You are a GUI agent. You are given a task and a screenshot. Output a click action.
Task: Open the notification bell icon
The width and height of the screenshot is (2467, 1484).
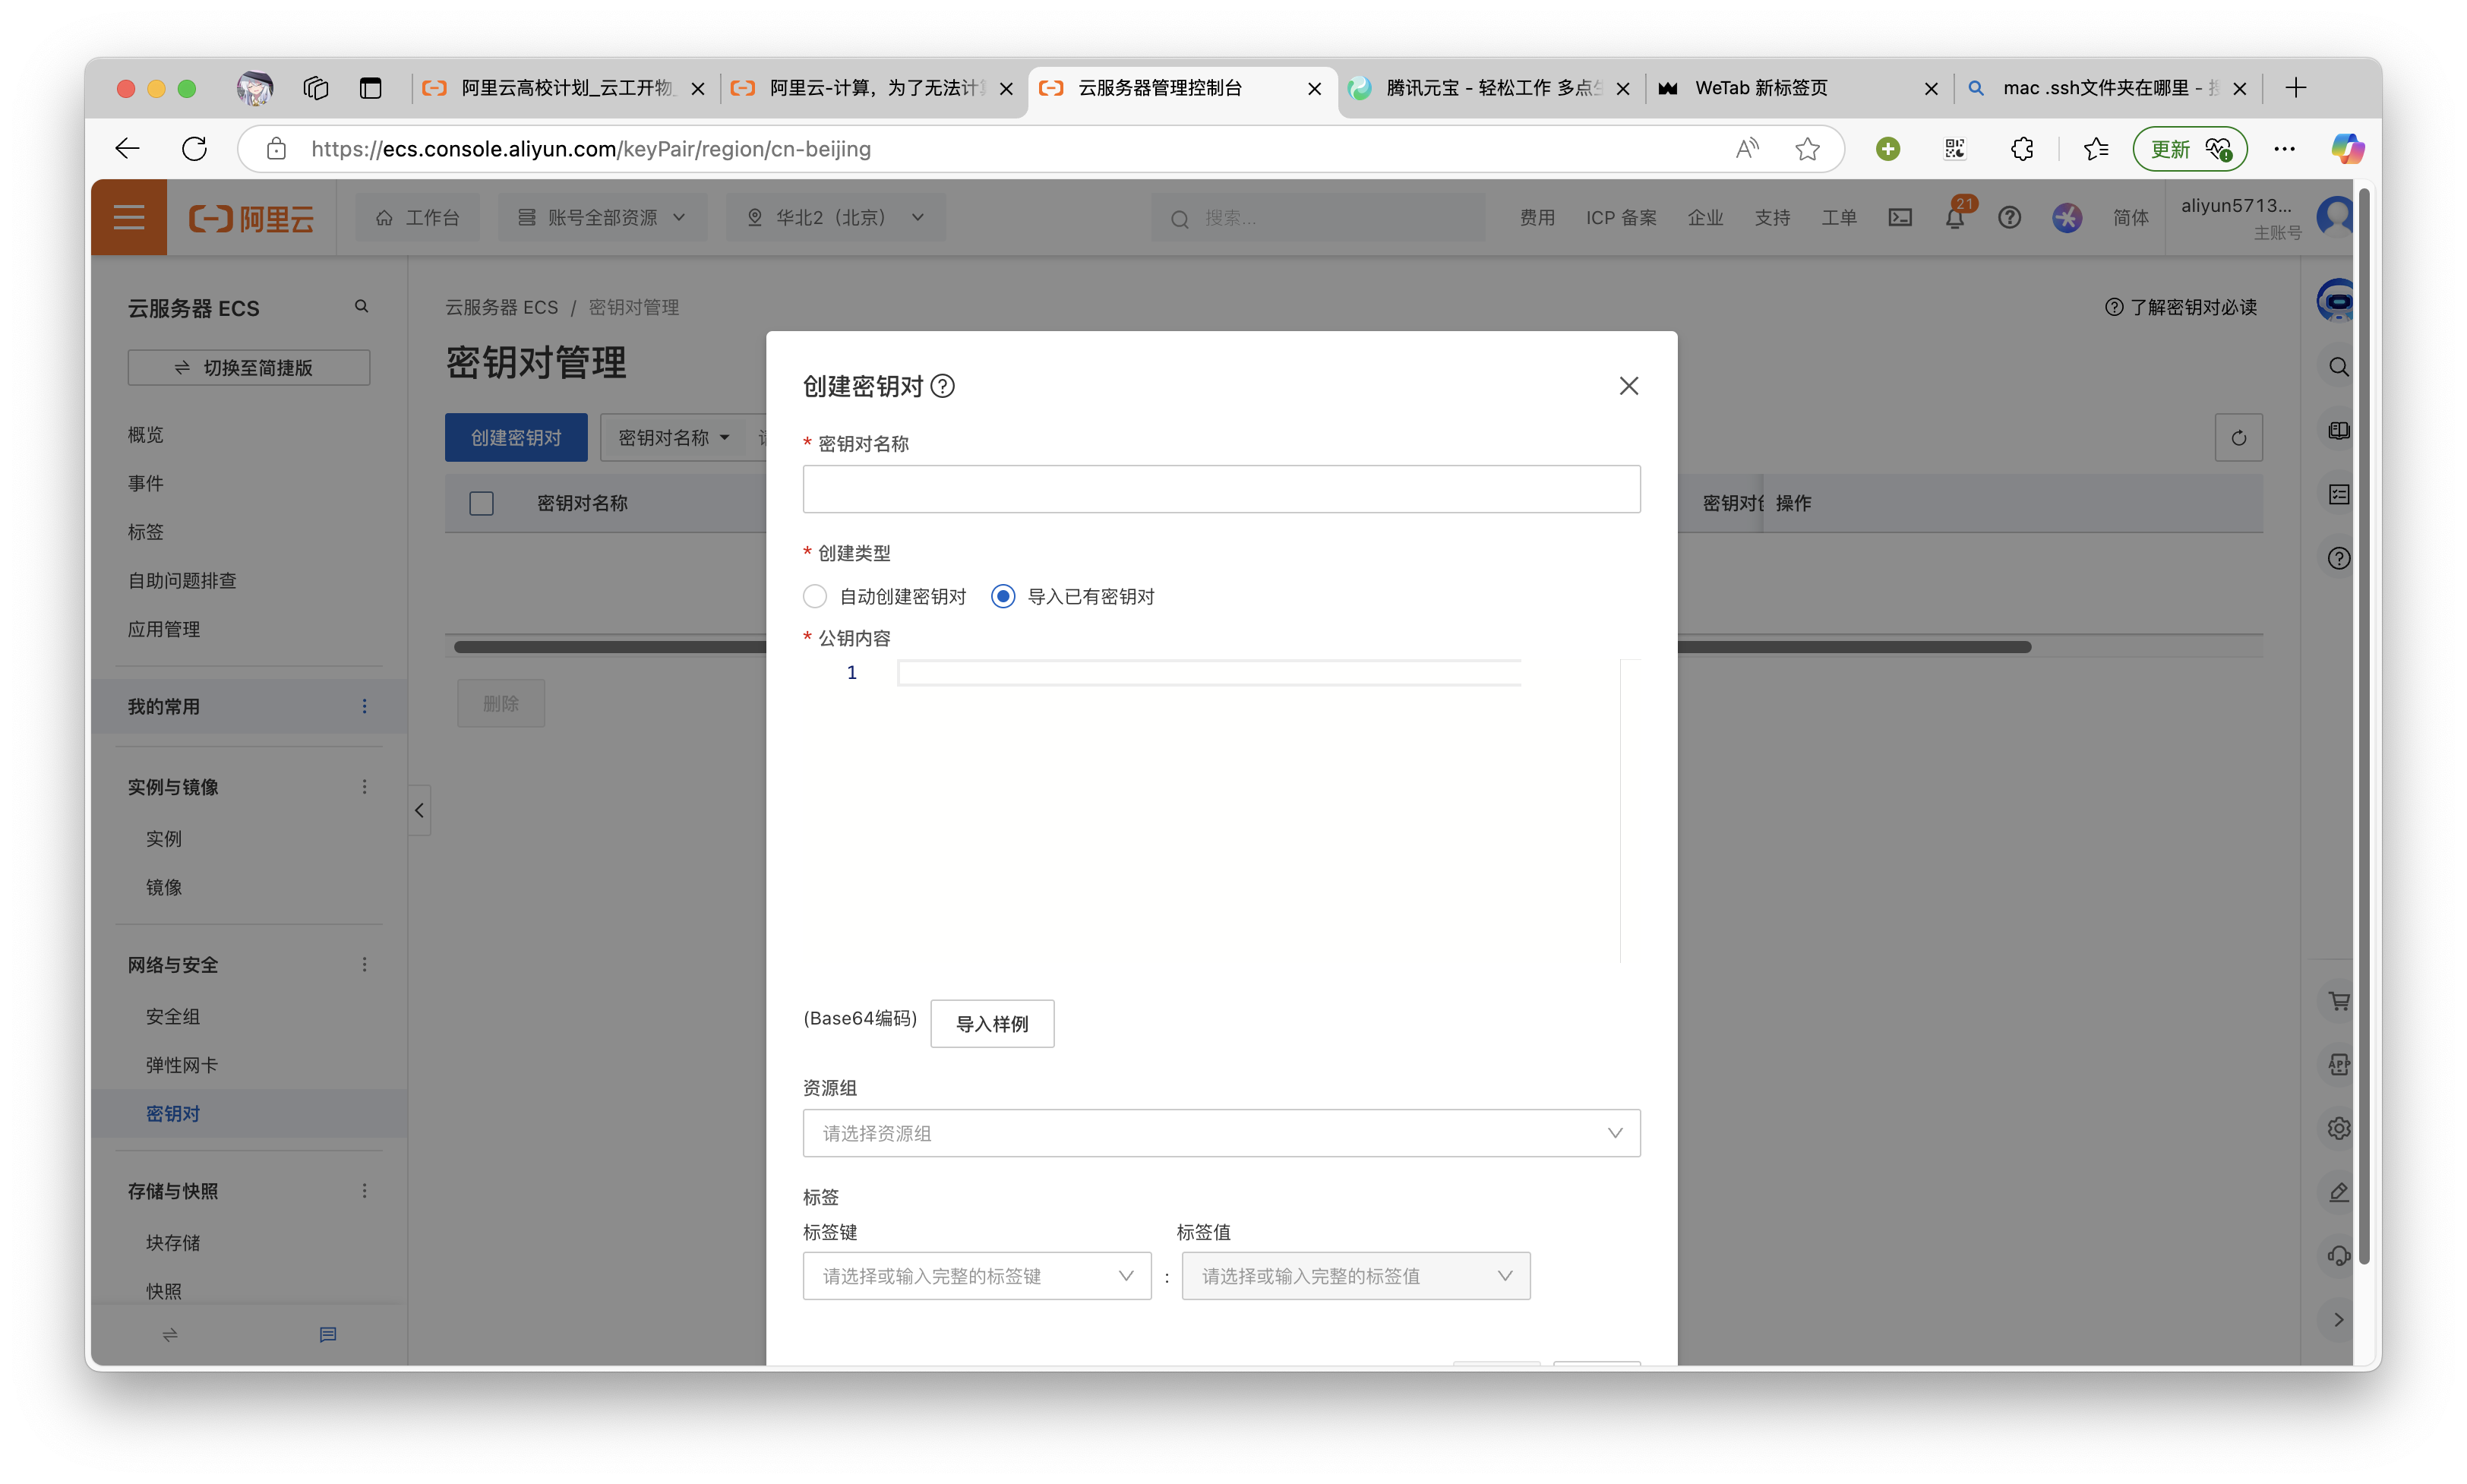1954,218
